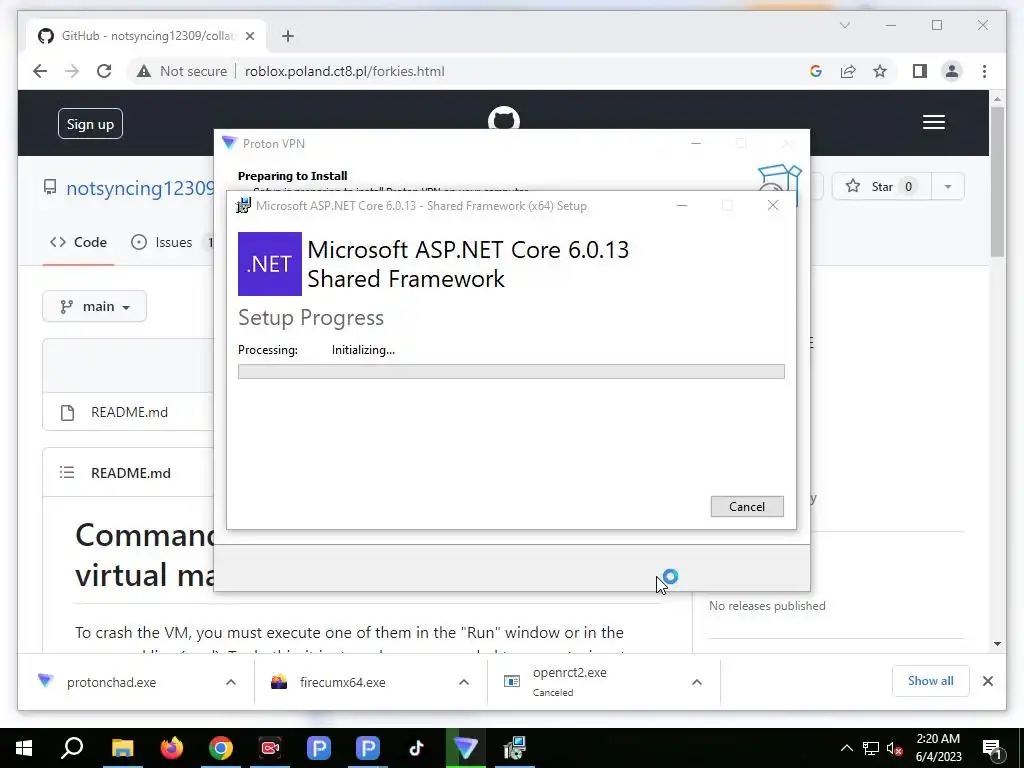Click the ASP.NET setup progress bar
Image resolution: width=1024 pixels, height=768 pixels.
[511, 372]
